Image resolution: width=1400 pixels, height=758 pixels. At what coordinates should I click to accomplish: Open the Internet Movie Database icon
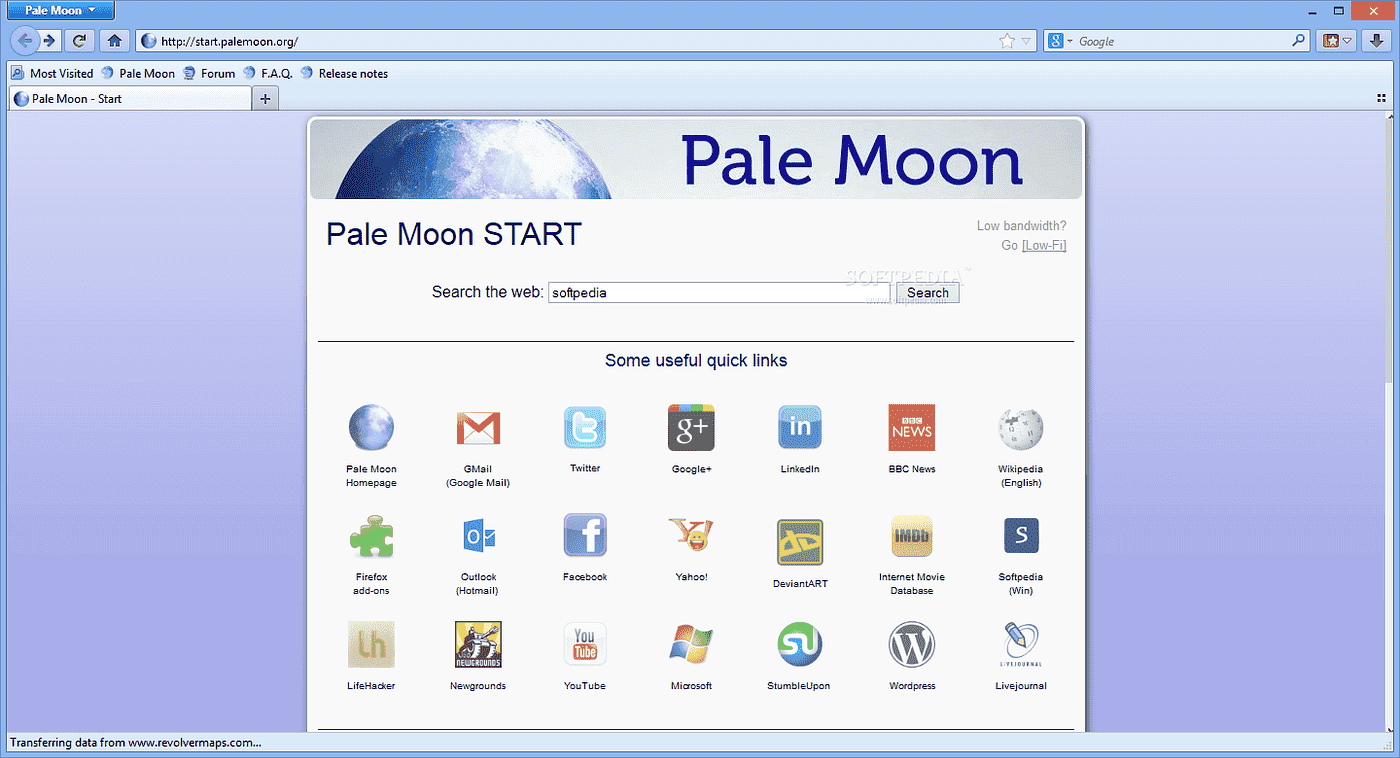pos(911,535)
